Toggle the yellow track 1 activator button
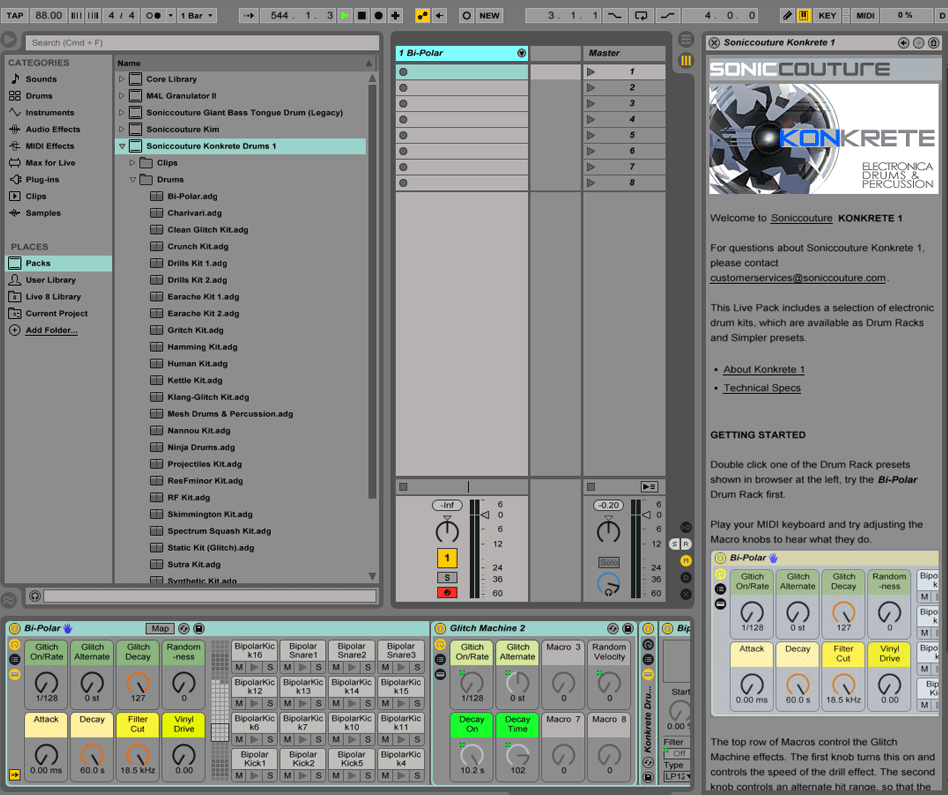Viewport: 948px width, 795px height. 447,558
